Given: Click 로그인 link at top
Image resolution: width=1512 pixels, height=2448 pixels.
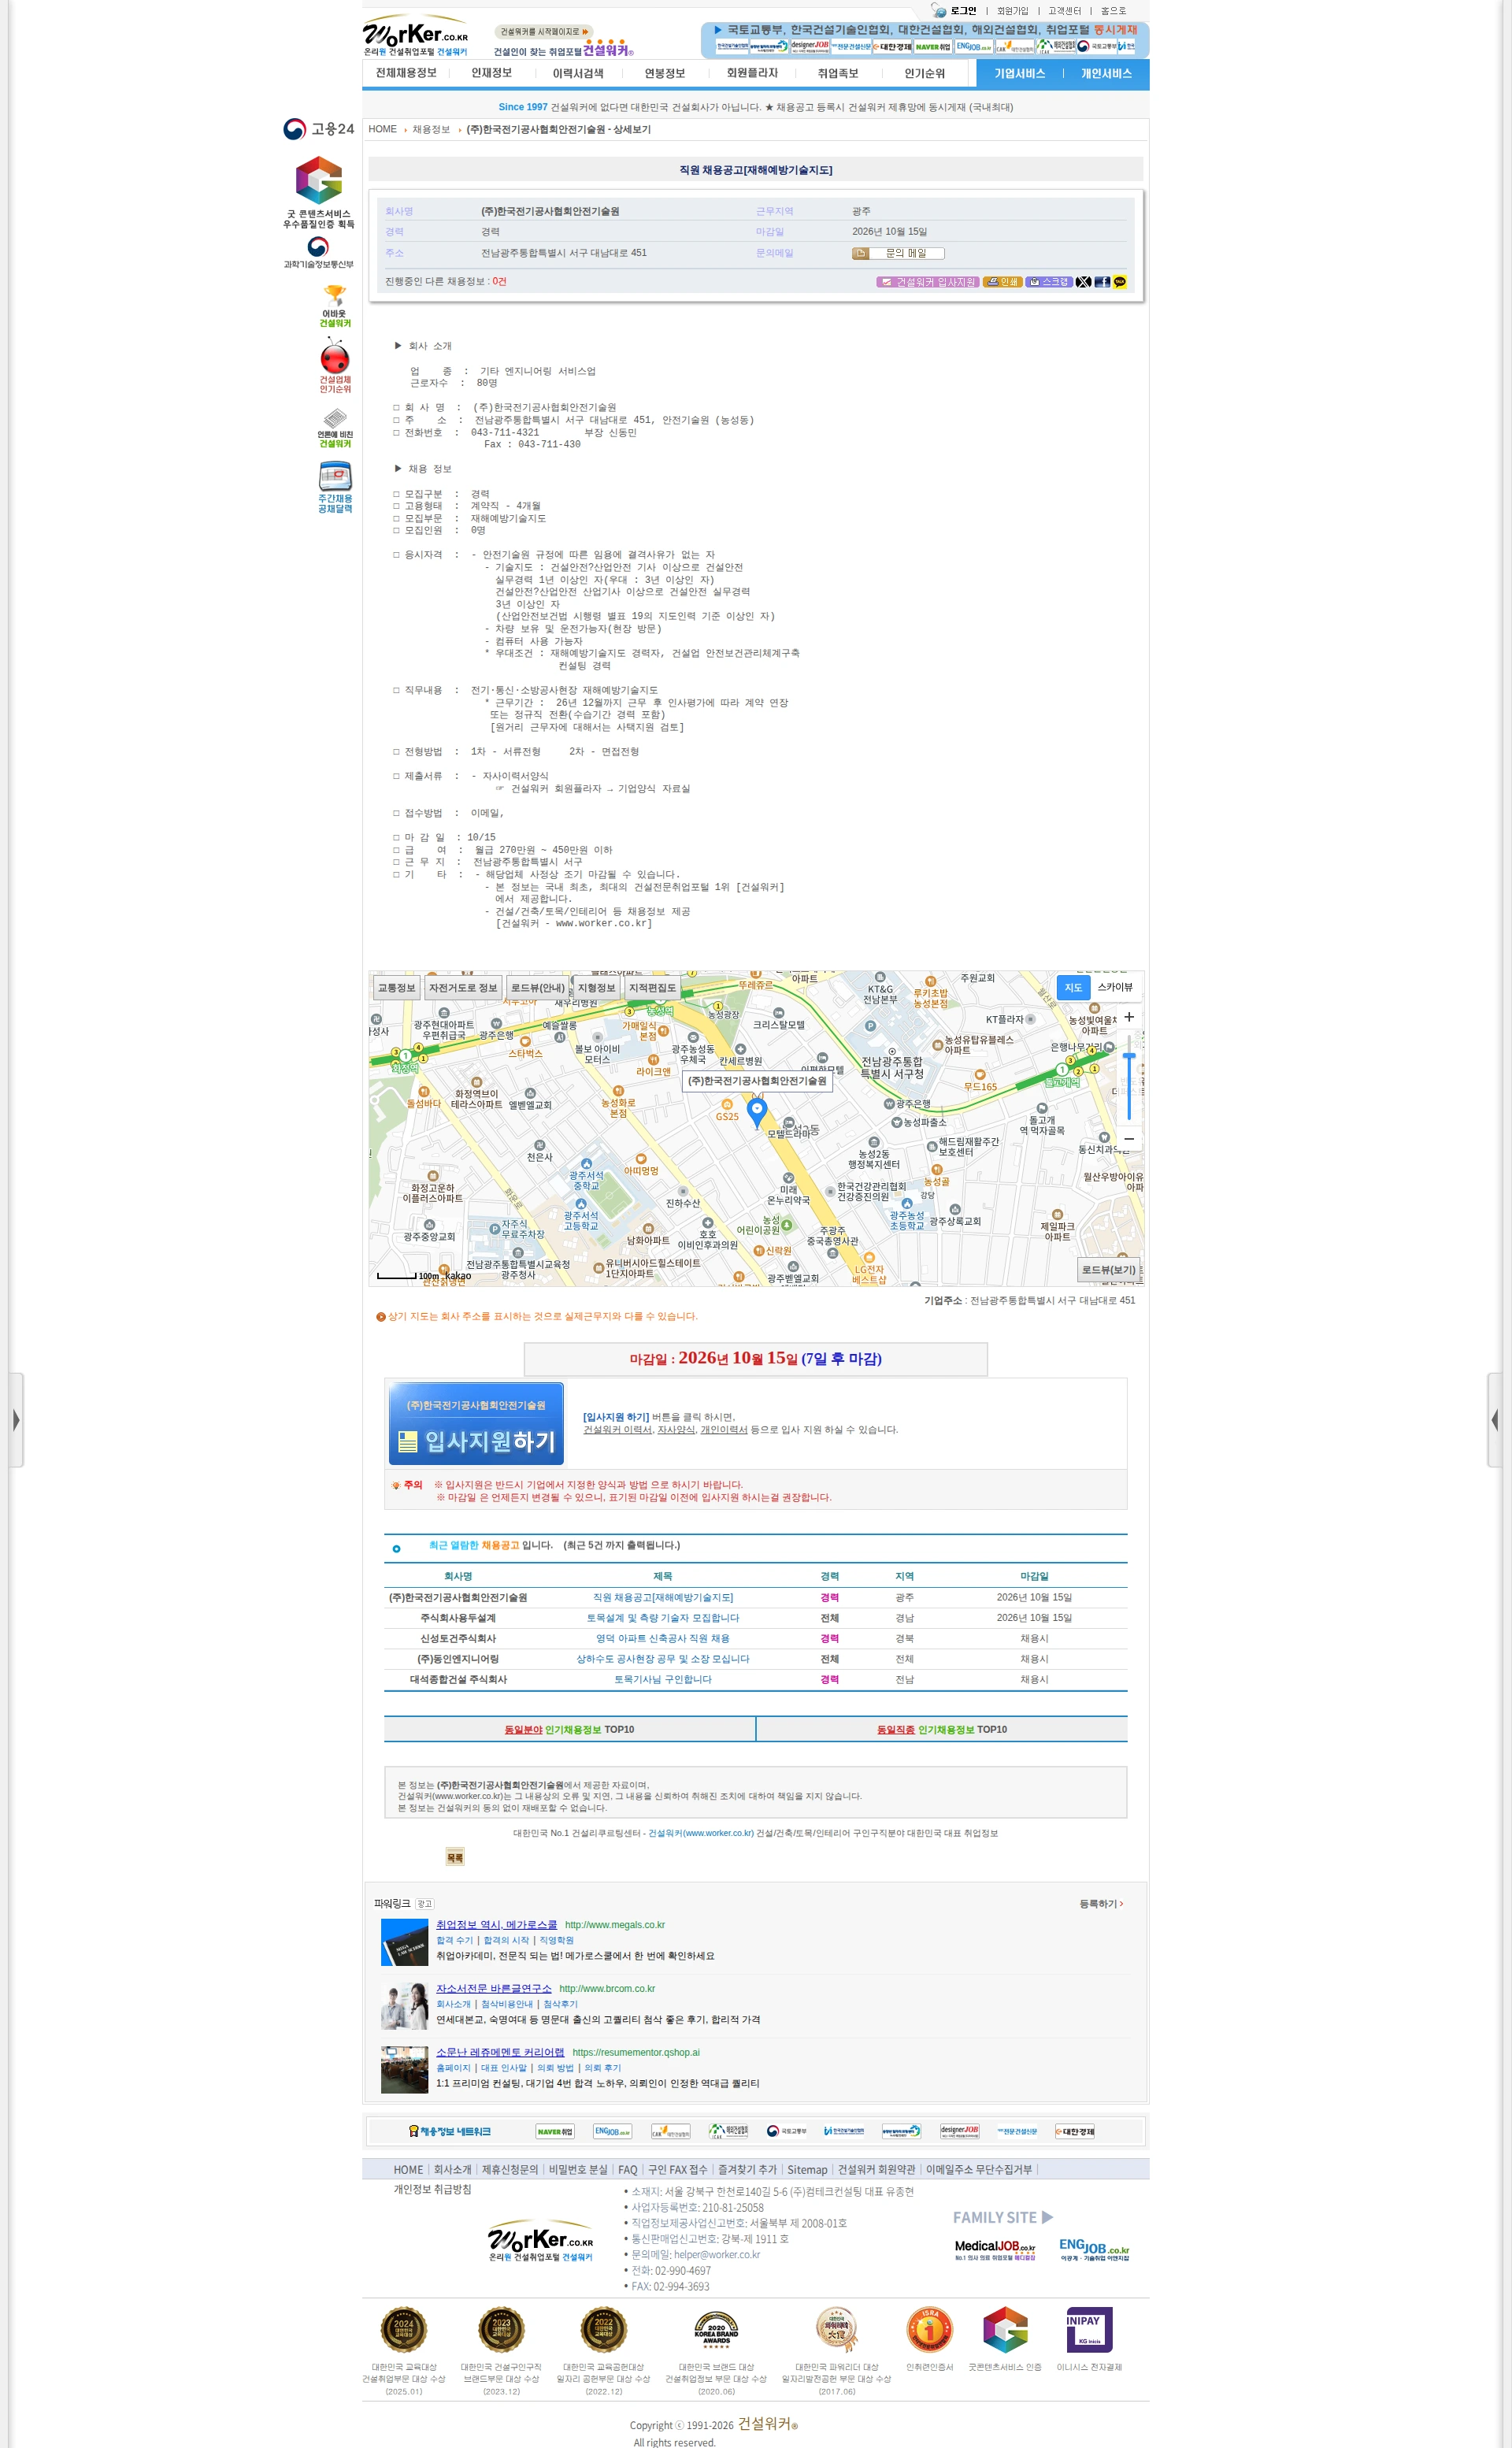Looking at the screenshot, I should coord(963,11).
